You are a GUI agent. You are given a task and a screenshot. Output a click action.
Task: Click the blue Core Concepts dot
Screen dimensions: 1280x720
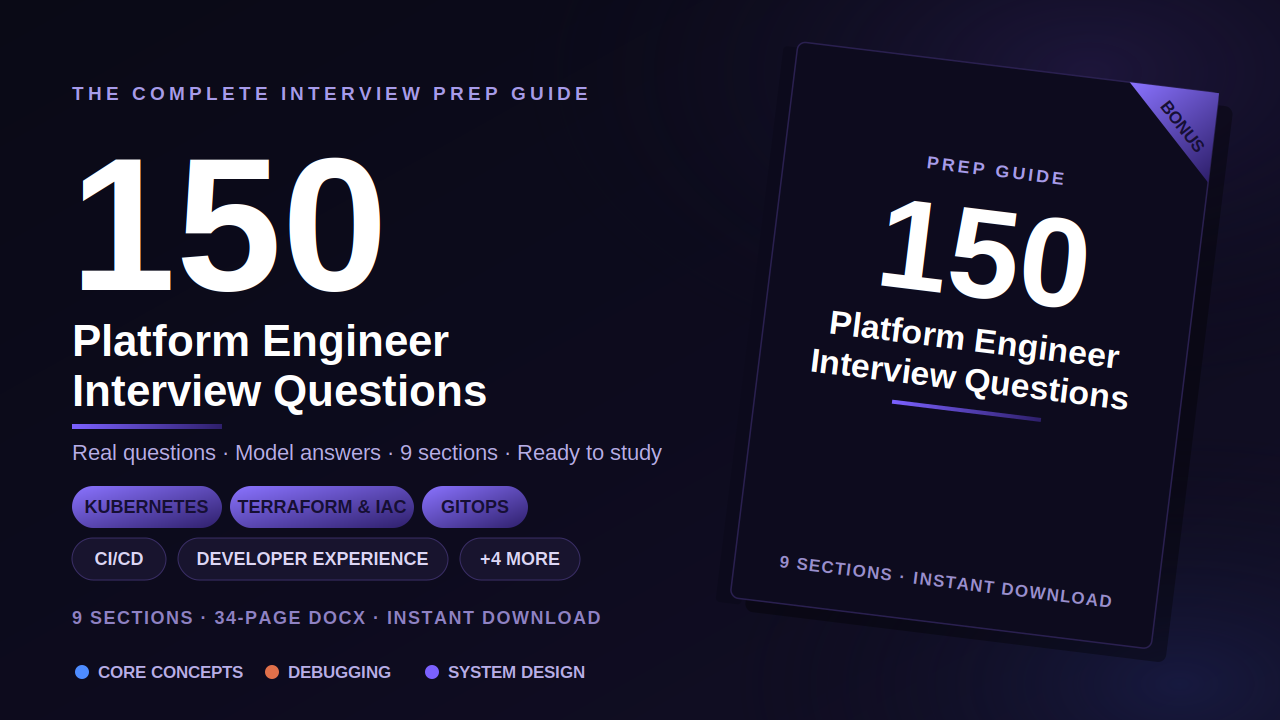point(82,672)
